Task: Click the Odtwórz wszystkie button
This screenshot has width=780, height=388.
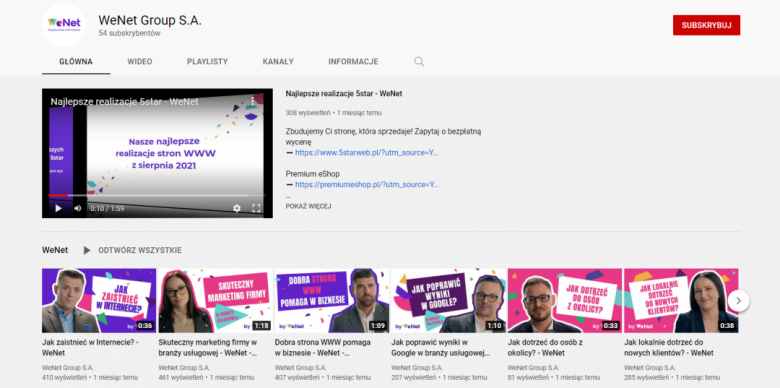Action: click(x=140, y=250)
